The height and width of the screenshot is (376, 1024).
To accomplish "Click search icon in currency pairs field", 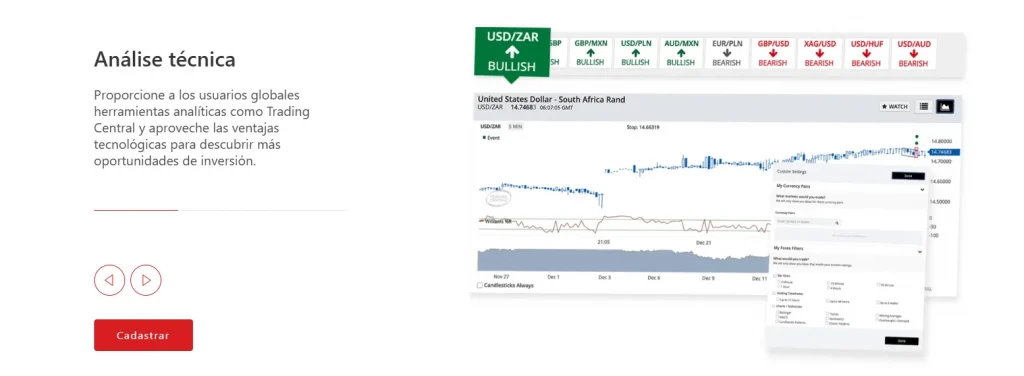I will click(x=837, y=223).
